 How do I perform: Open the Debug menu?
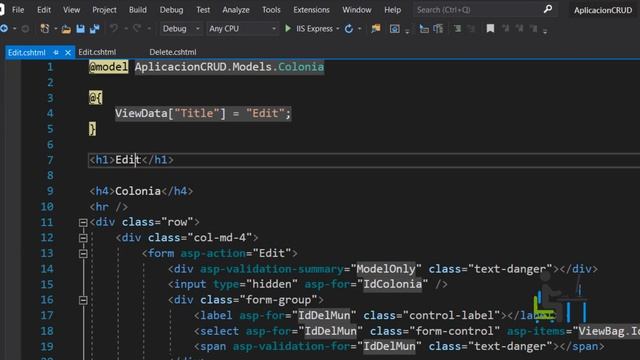(171, 9)
